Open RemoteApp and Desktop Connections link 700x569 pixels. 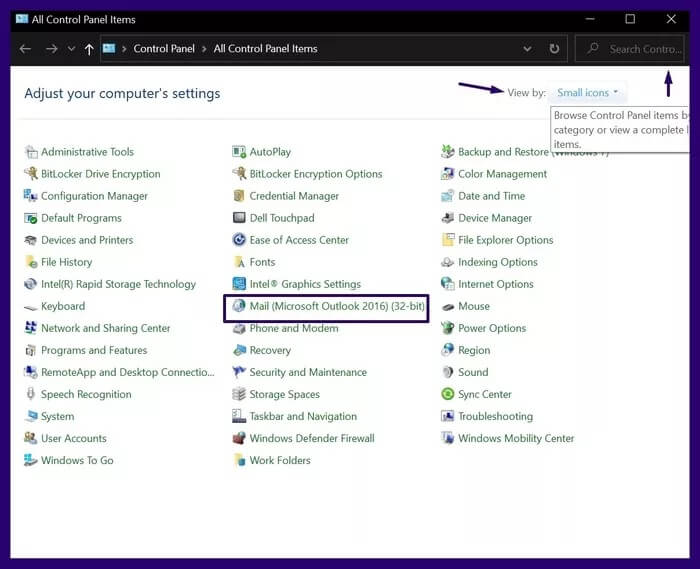click(128, 372)
